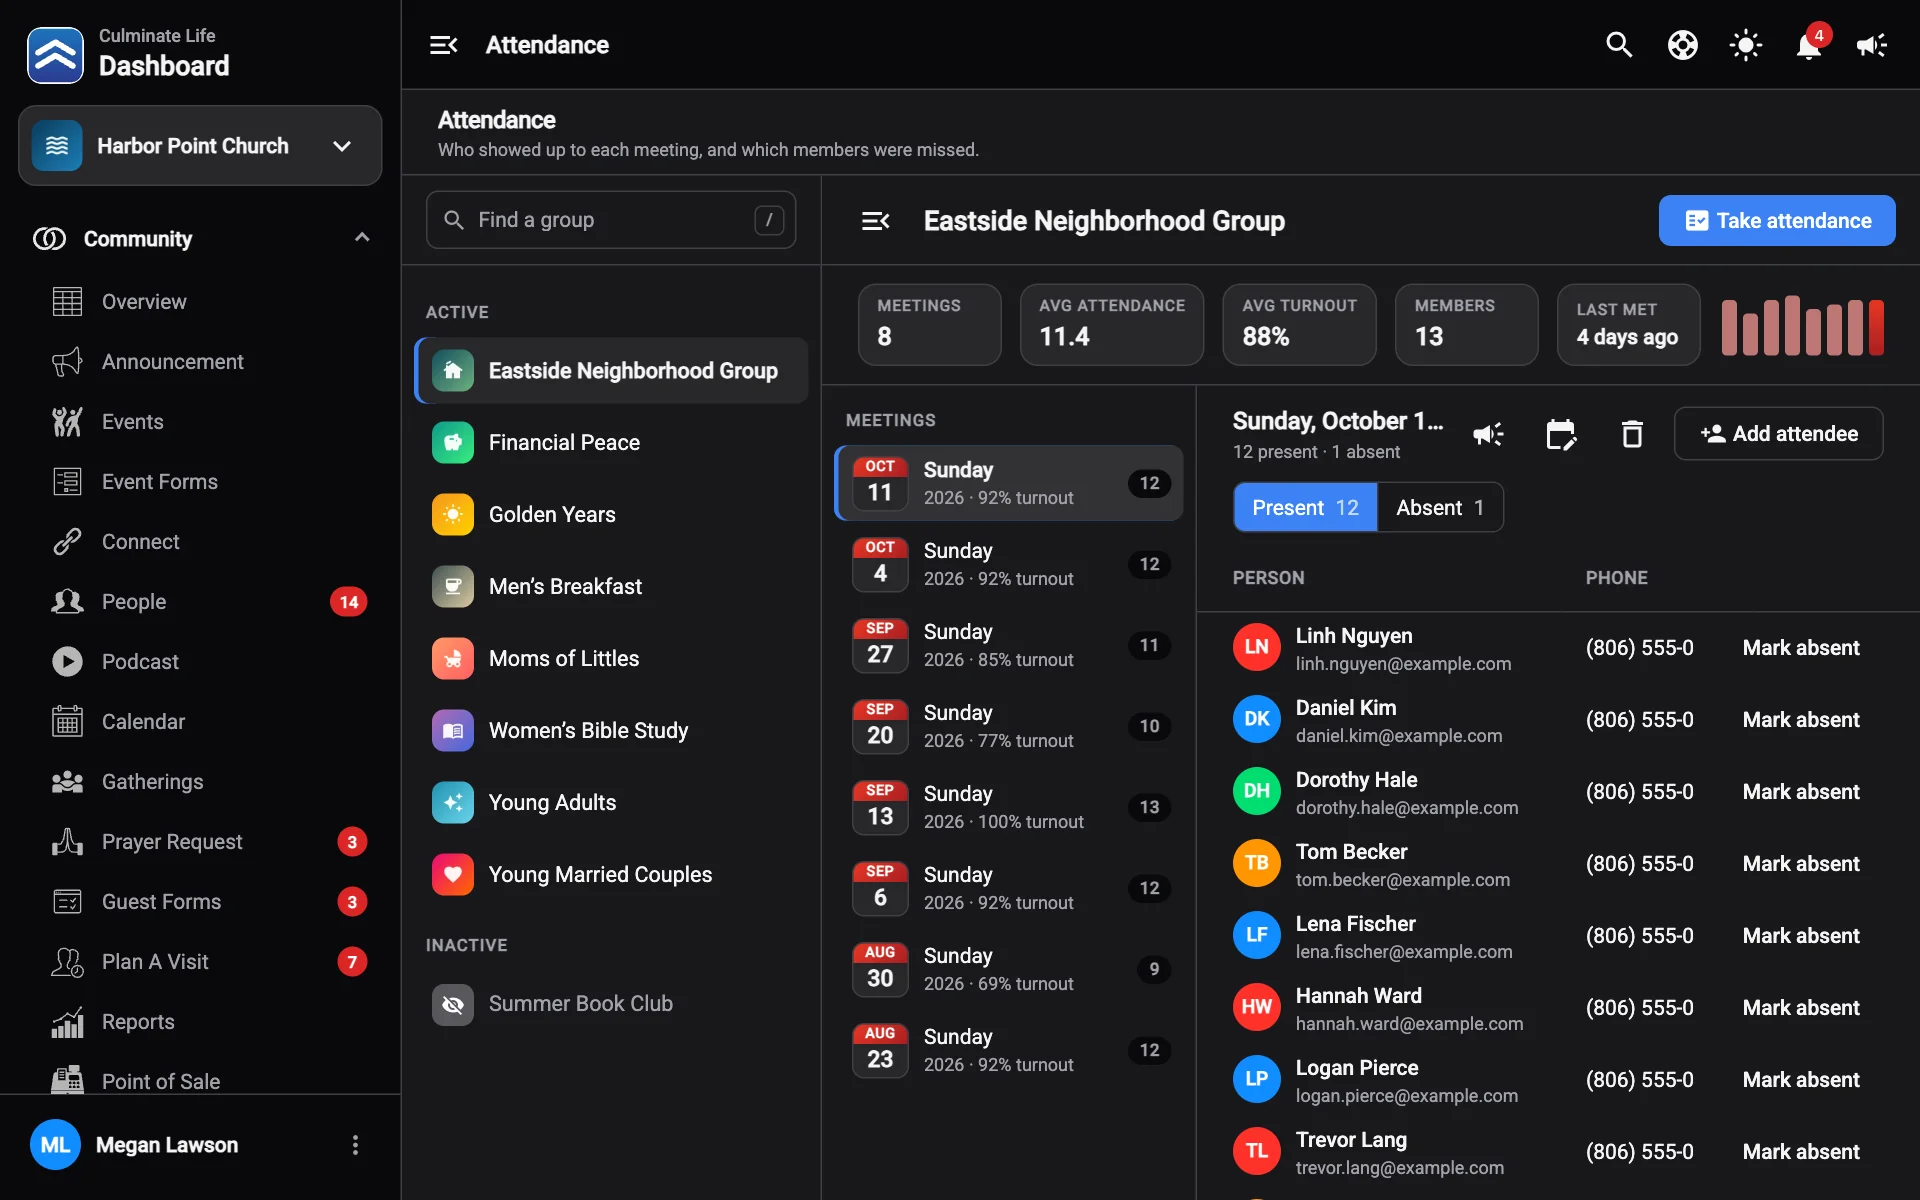This screenshot has height=1200, width=1920.
Task: Select inactive Summer Book Club group
Action: point(611,1004)
